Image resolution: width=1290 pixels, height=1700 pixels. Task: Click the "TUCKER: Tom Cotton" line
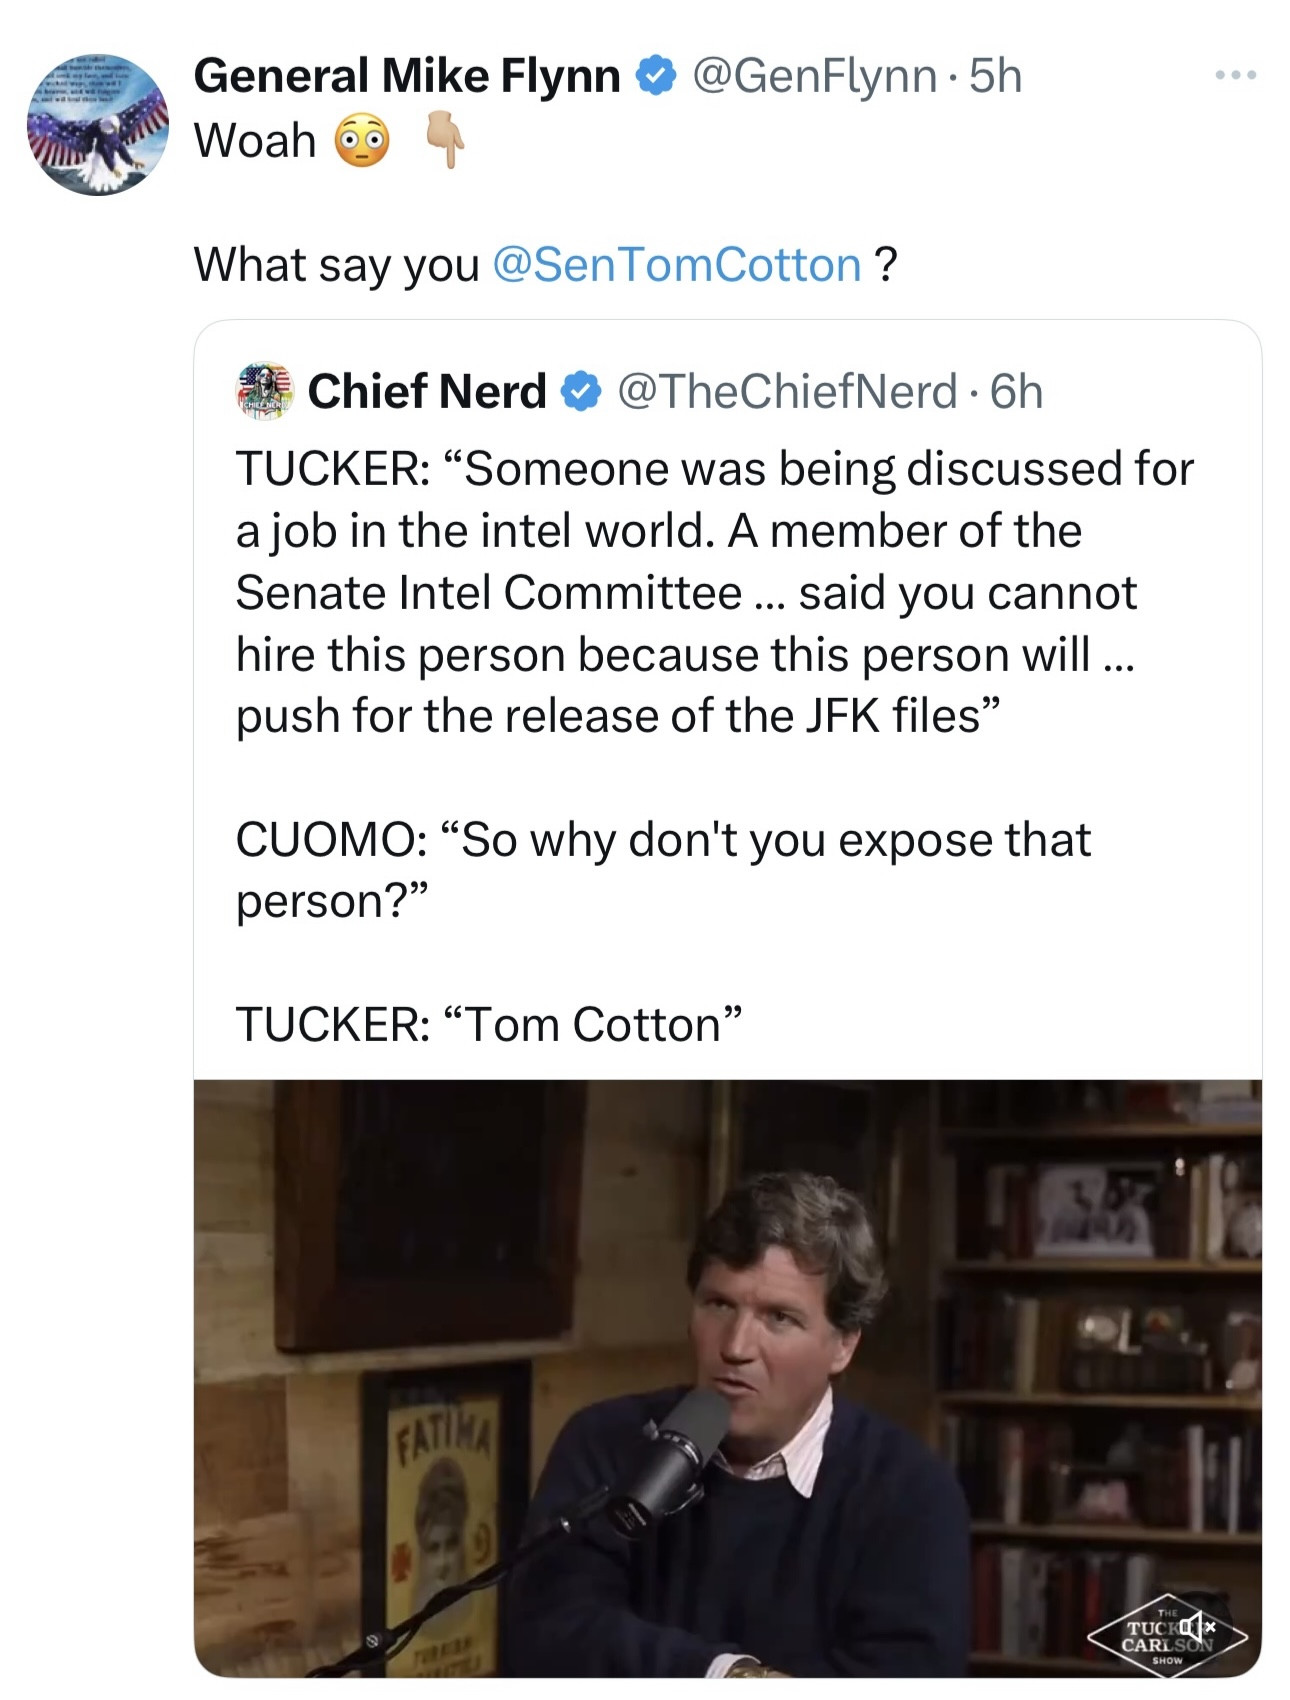coord(489,1024)
